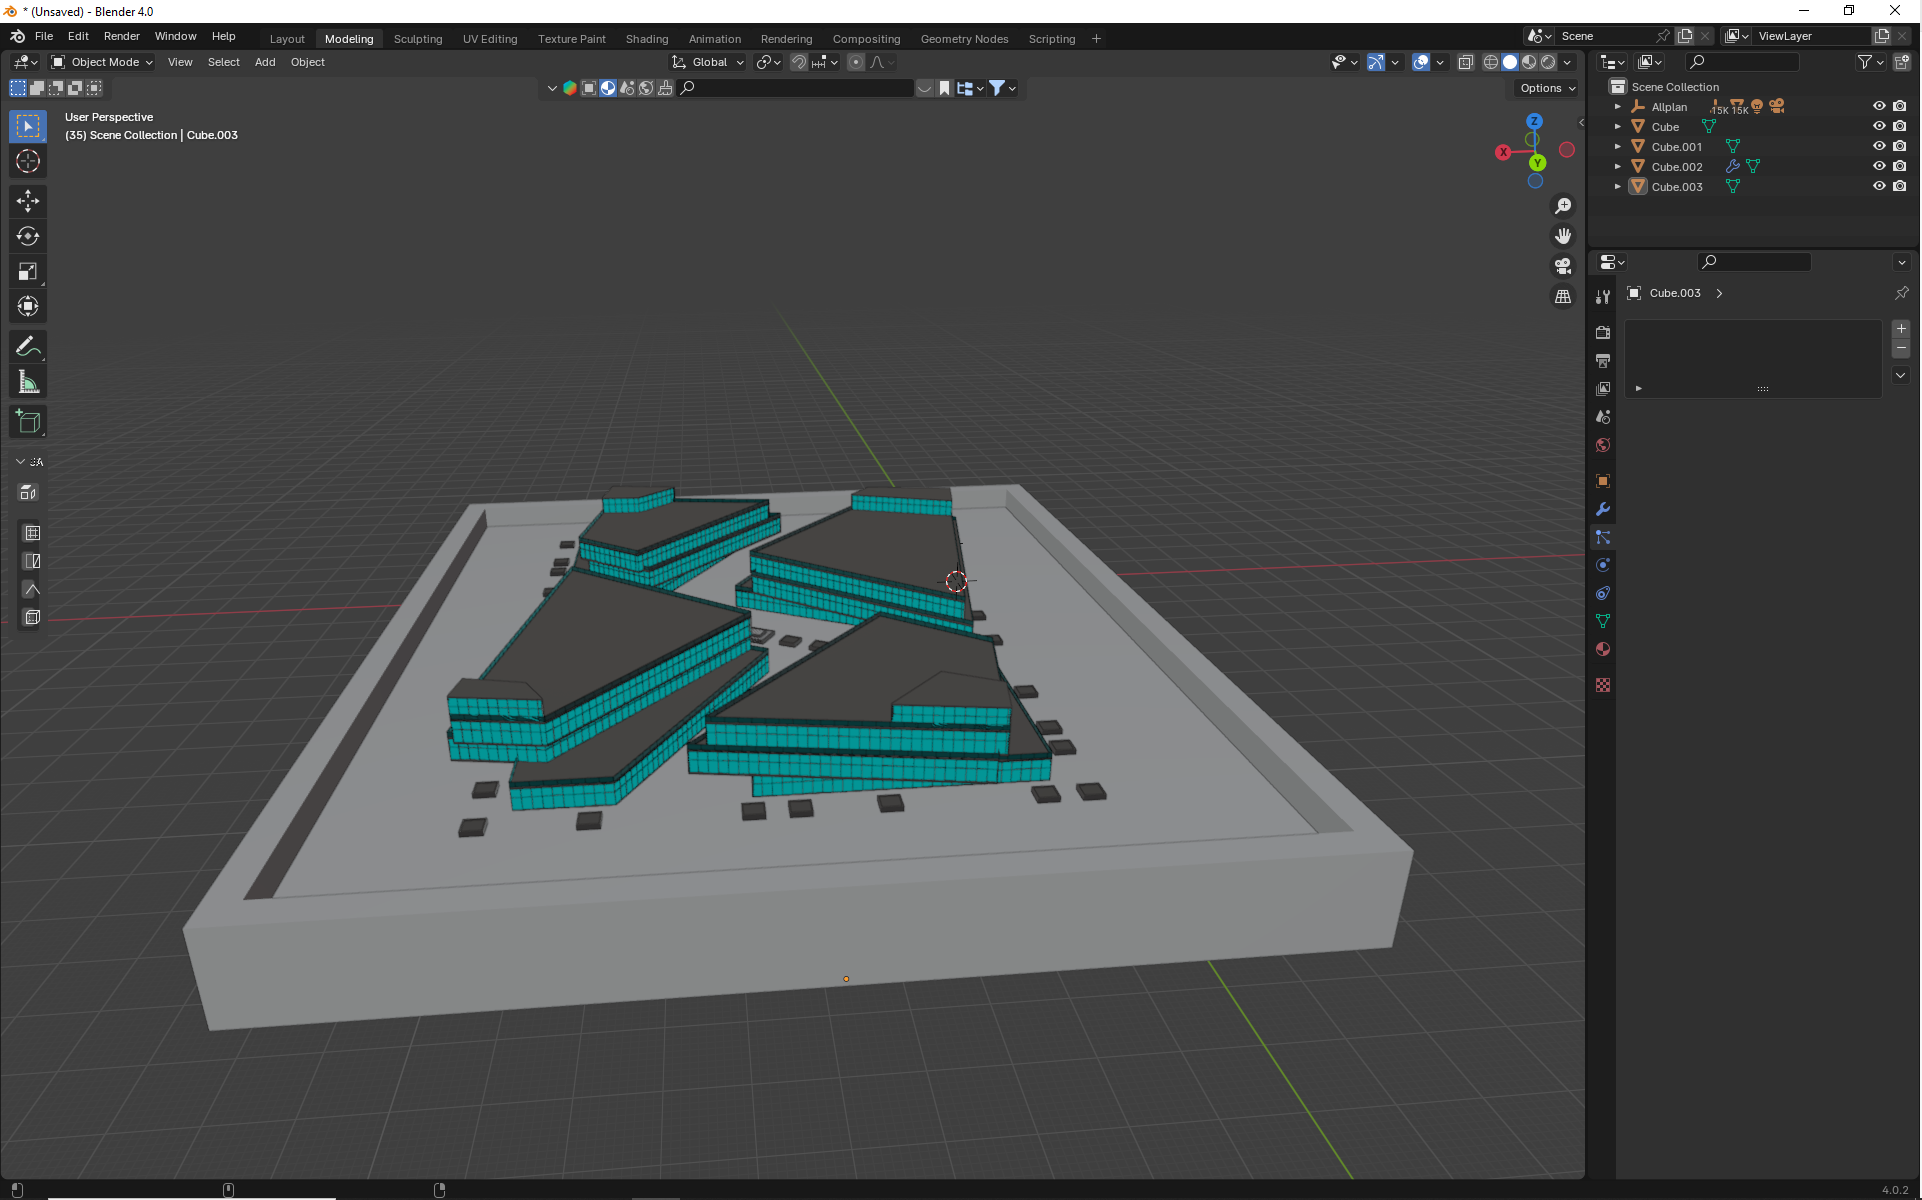Open Global transform orientation dropdown
The image size is (1922, 1200).
709,62
